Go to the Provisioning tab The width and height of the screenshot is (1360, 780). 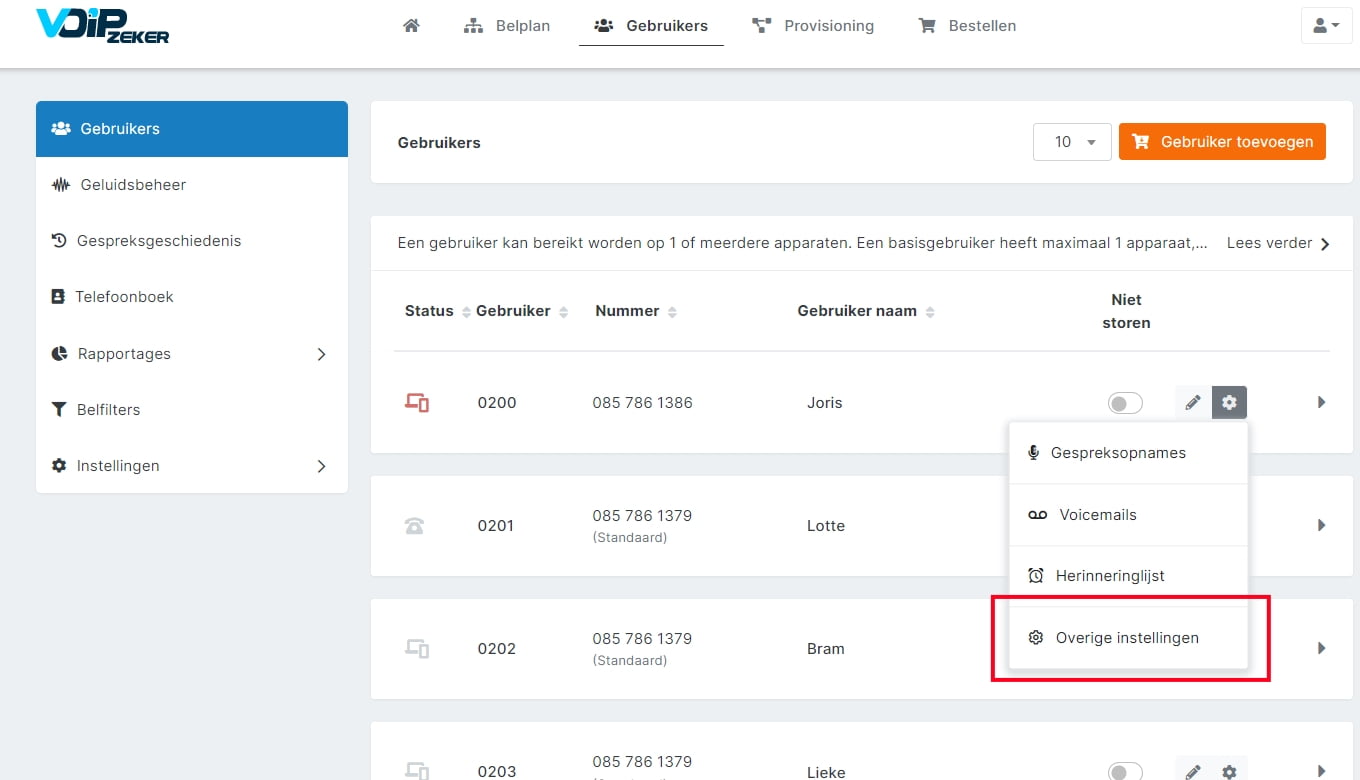click(x=813, y=26)
